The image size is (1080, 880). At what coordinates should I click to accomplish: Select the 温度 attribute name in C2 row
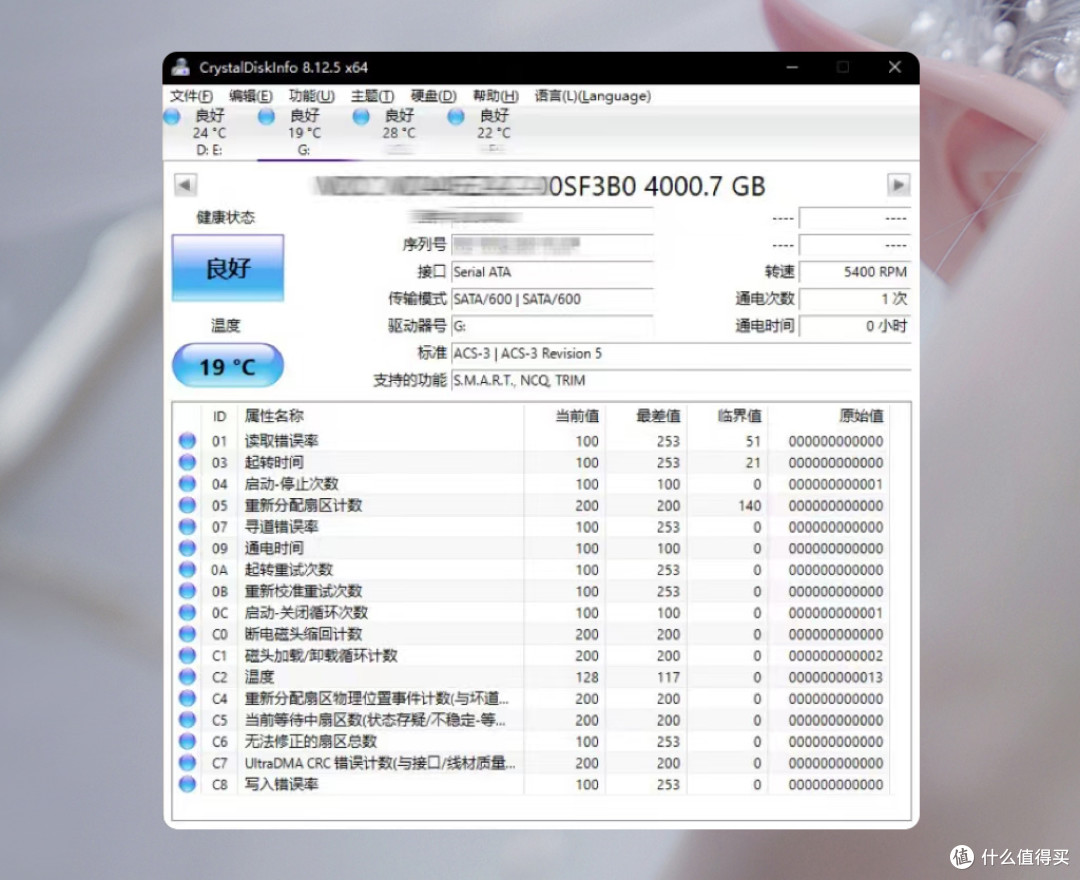[x=260, y=677]
